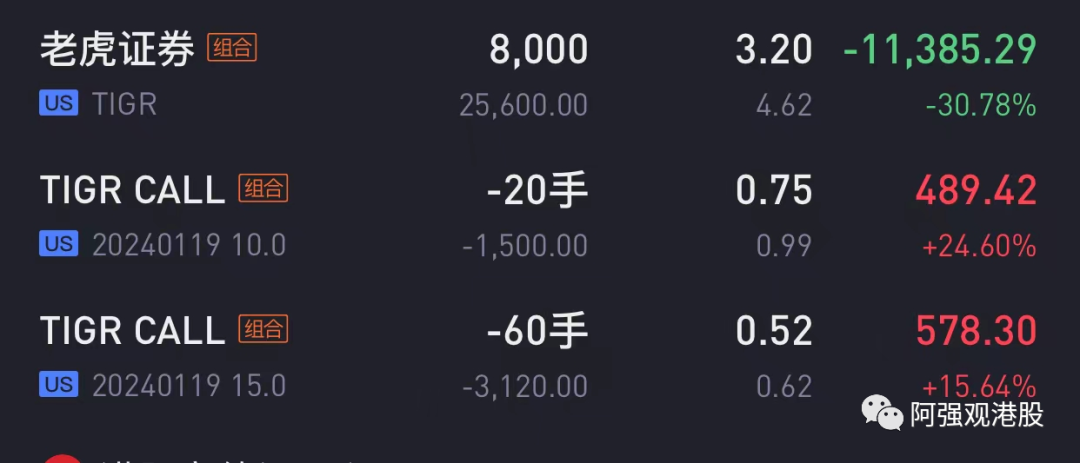Tap the +24.60% gain percentage
The image size is (1080, 463).
tap(979, 245)
